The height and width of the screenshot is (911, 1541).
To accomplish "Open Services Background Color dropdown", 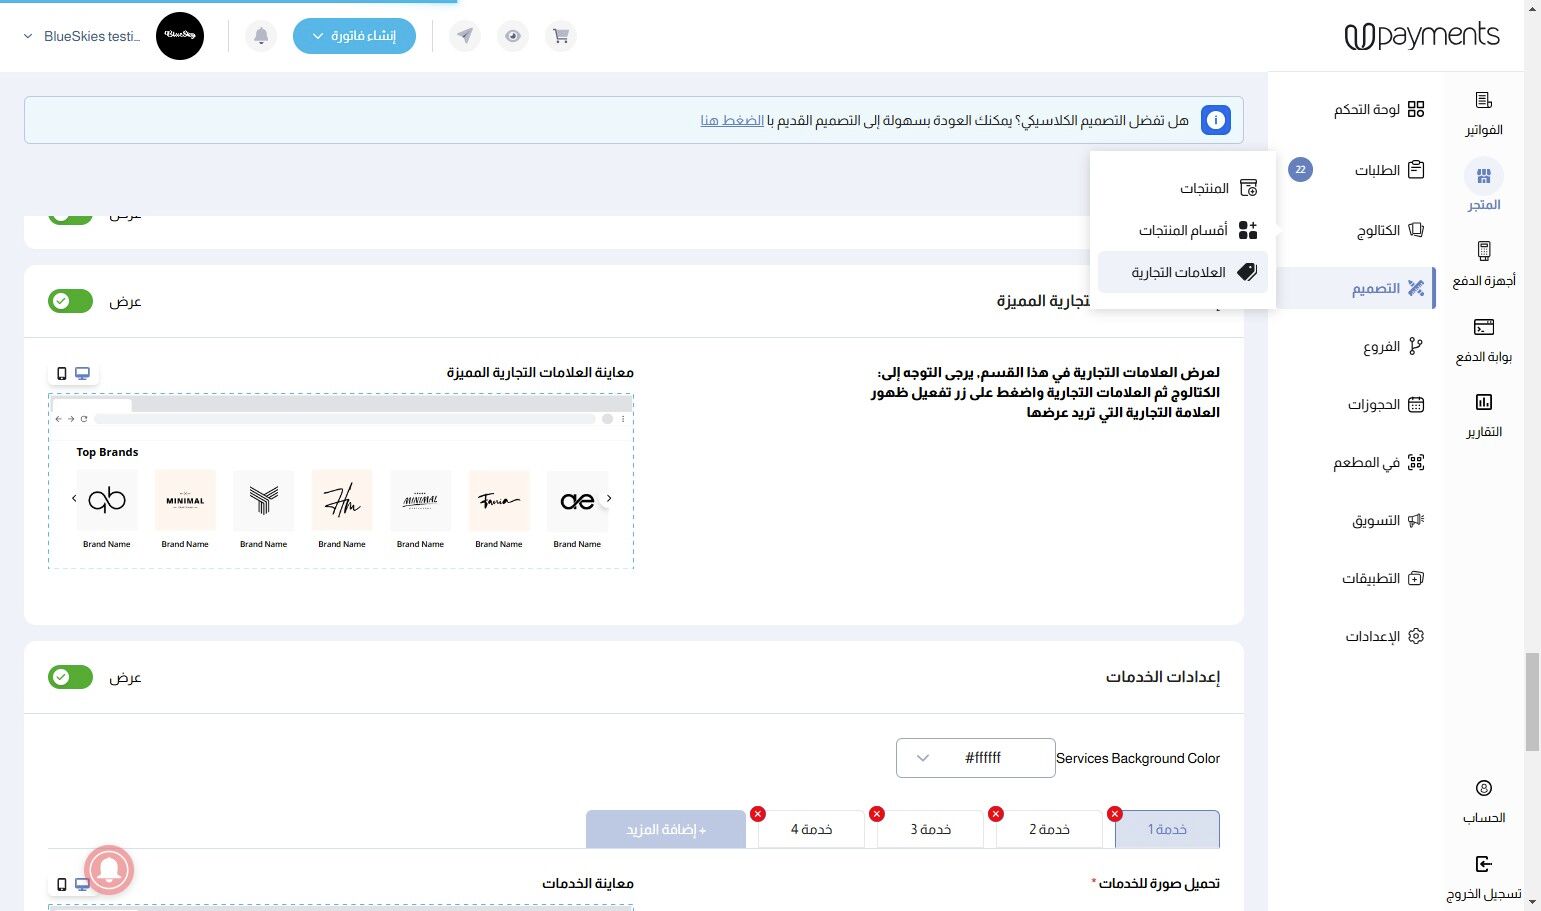I will (x=976, y=758).
